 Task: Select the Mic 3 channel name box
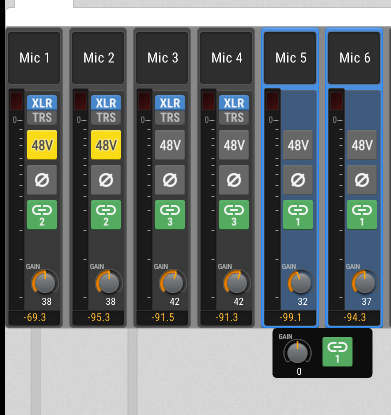tap(162, 58)
